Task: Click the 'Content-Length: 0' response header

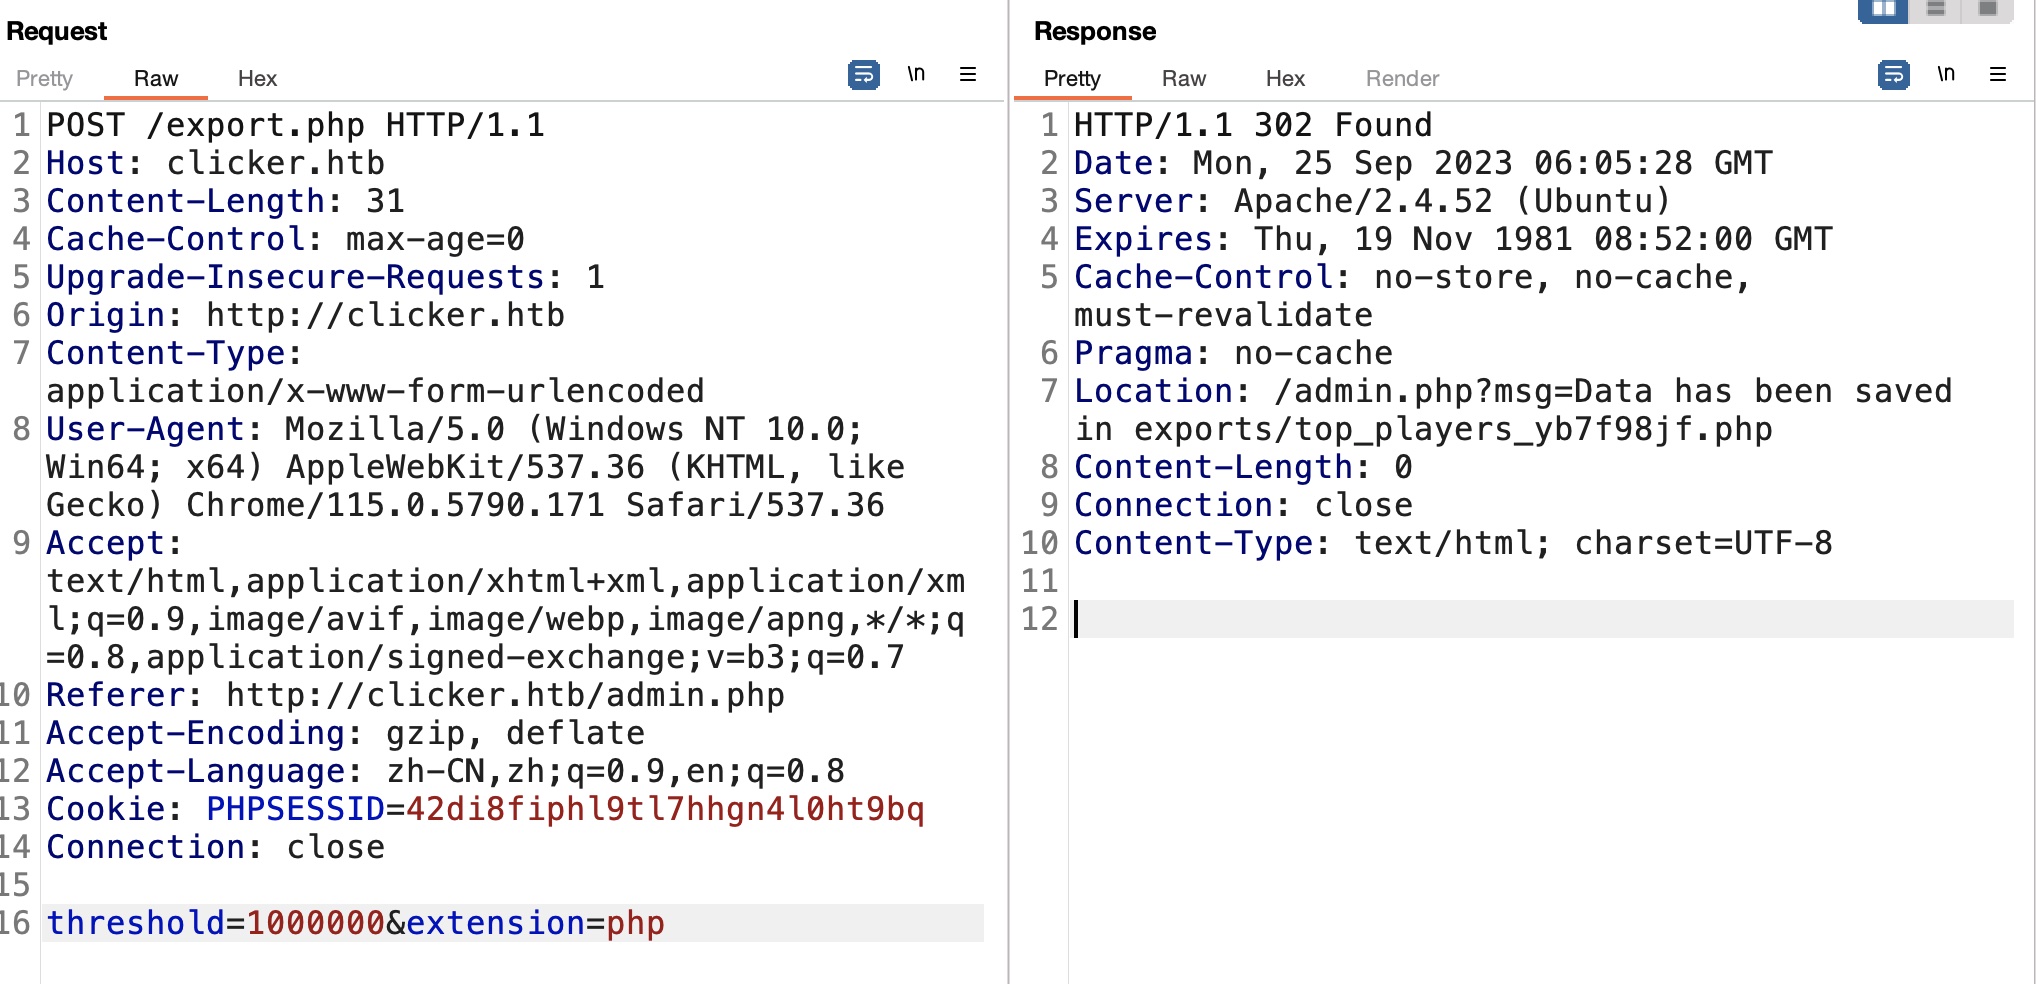Action: [x=1243, y=467]
